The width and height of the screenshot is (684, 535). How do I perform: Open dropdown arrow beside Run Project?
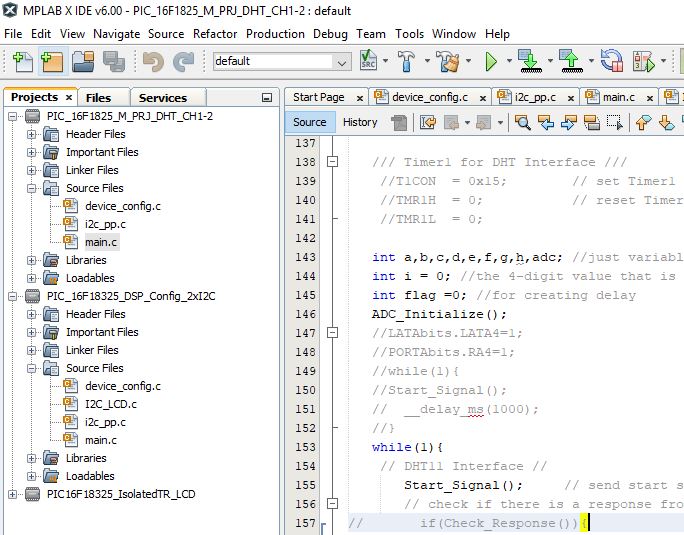point(509,61)
